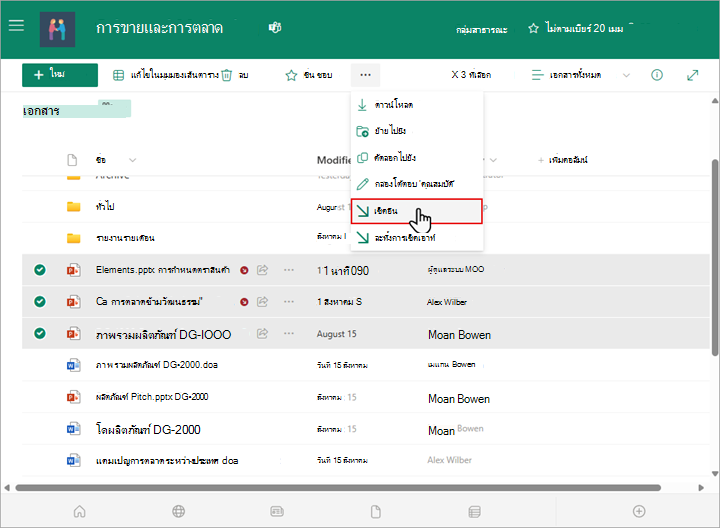Click the horizontal scrollbar thumb

click(338, 488)
